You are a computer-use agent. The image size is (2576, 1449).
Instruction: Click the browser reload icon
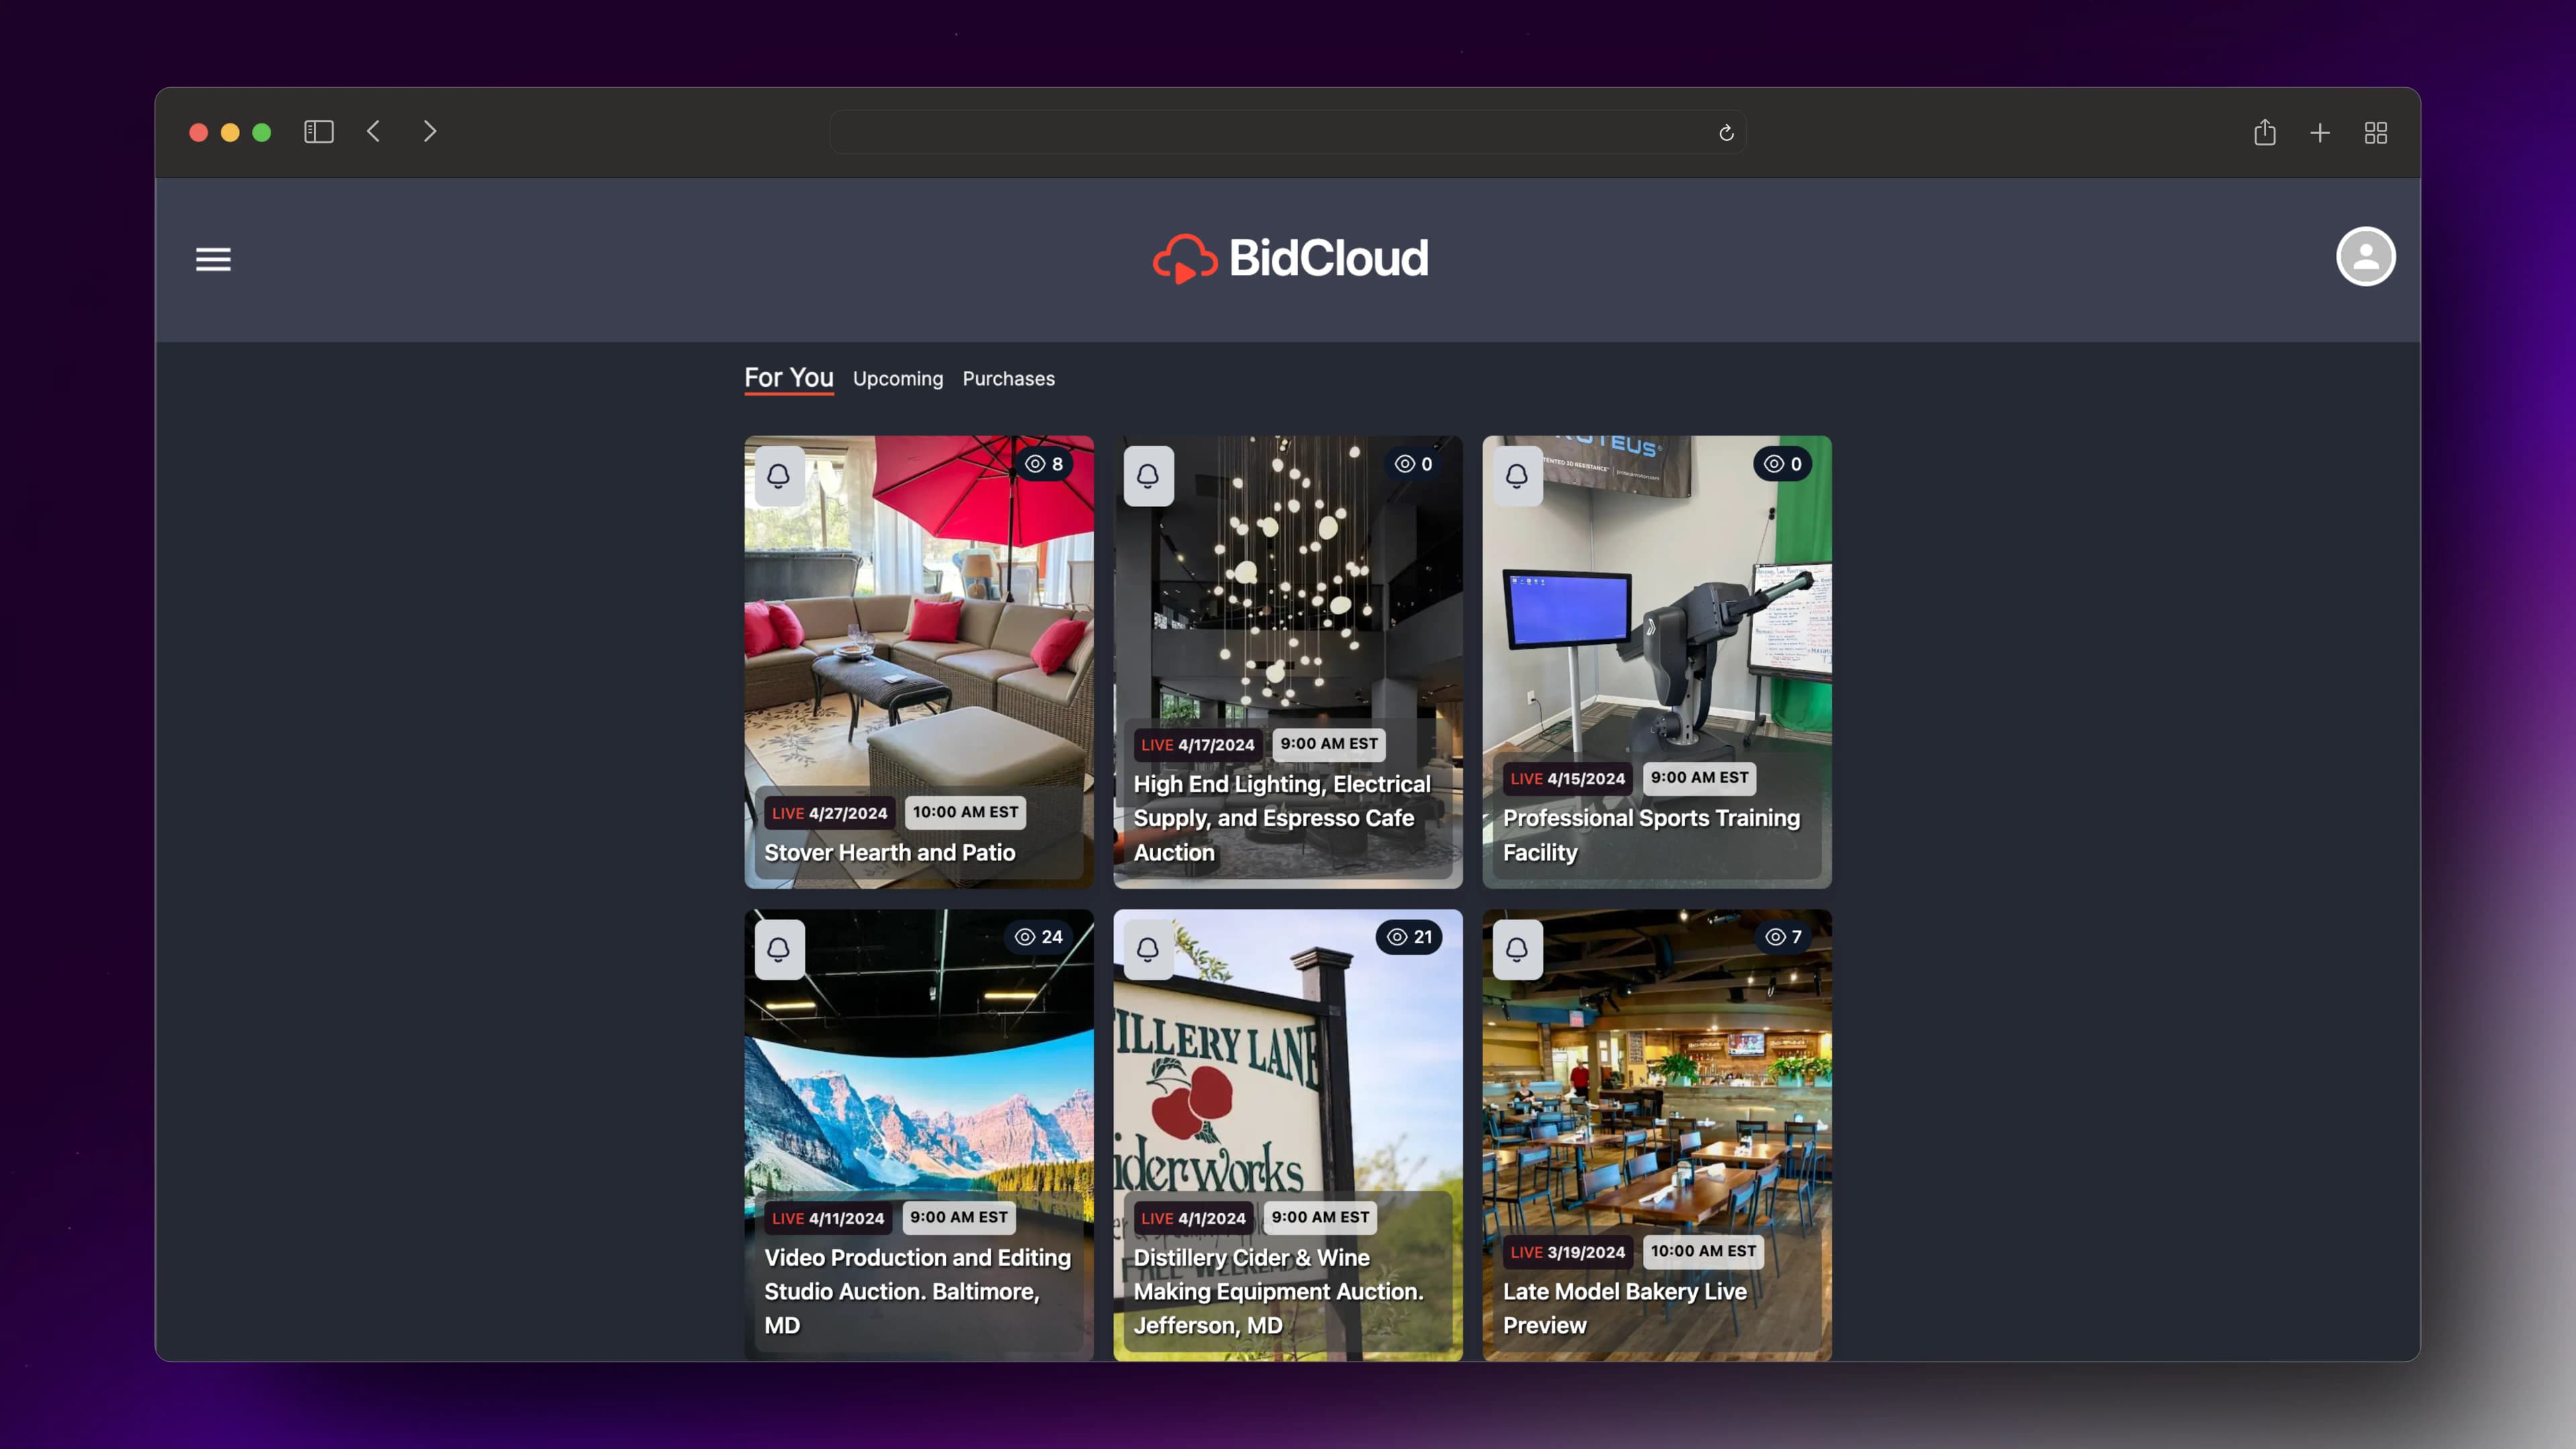pyautogui.click(x=1726, y=133)
